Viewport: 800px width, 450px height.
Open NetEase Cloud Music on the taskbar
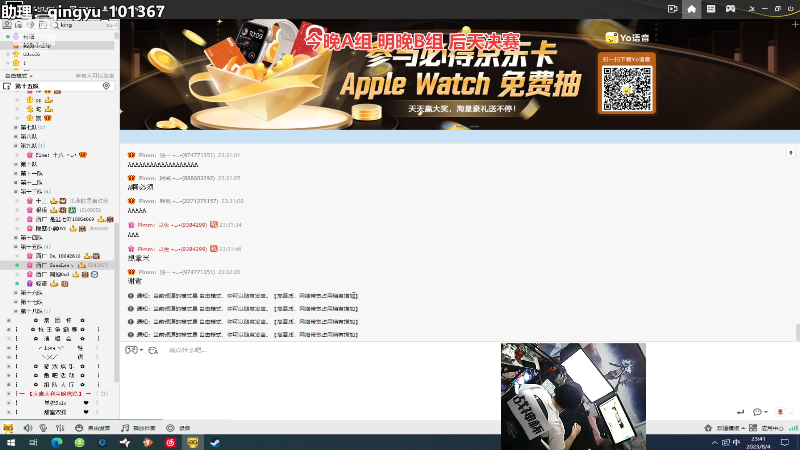(x=170, y=442)
